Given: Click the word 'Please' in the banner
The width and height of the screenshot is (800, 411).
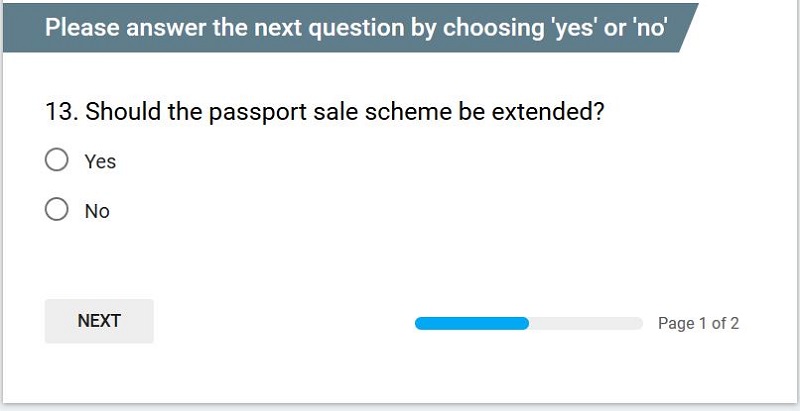Looking at the screenshot, I should coord(81,27).
